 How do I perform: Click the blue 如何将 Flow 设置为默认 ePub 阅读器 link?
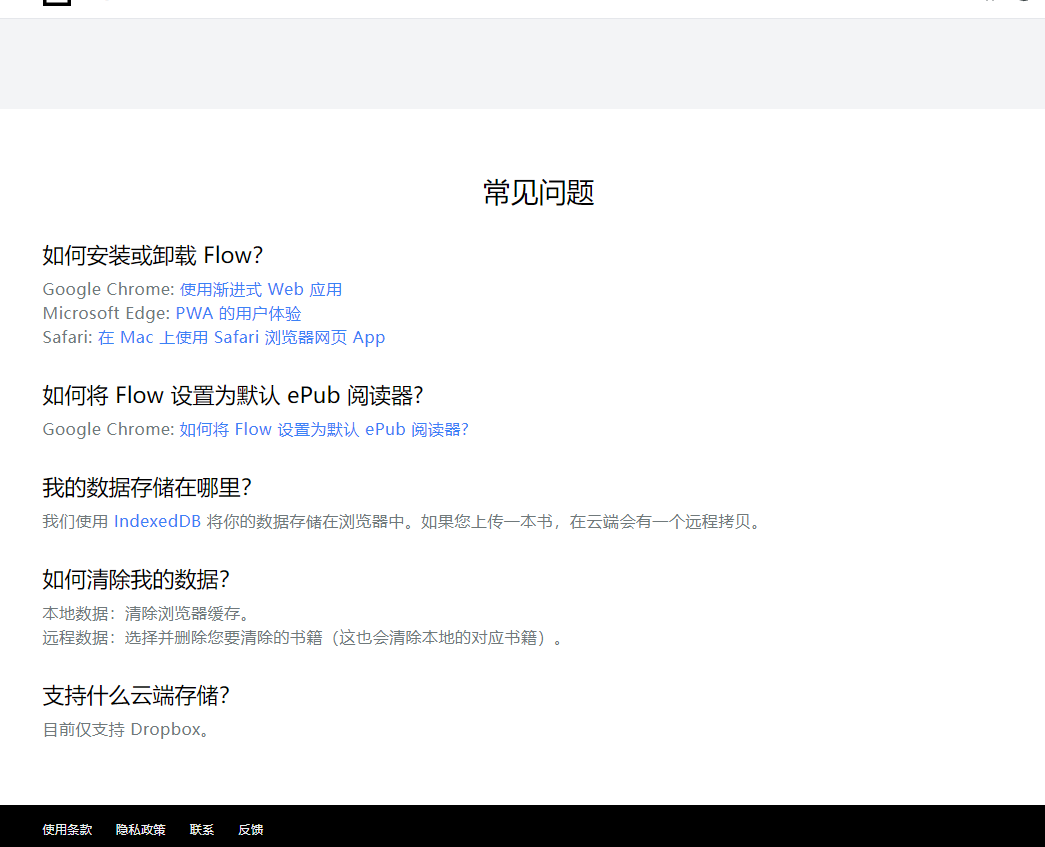click(x=323, y=429)
